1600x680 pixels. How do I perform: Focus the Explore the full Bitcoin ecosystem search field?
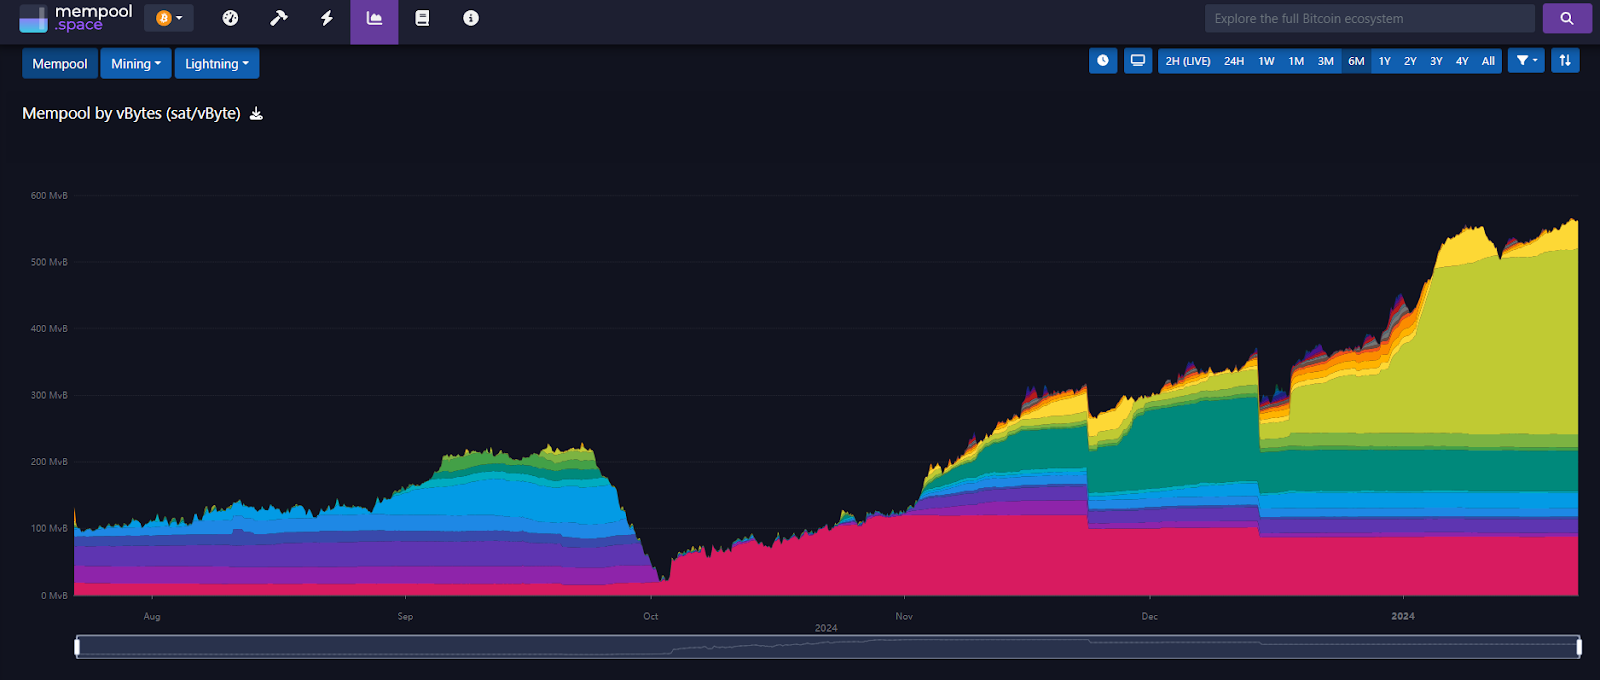click(x=1369, y=18)
